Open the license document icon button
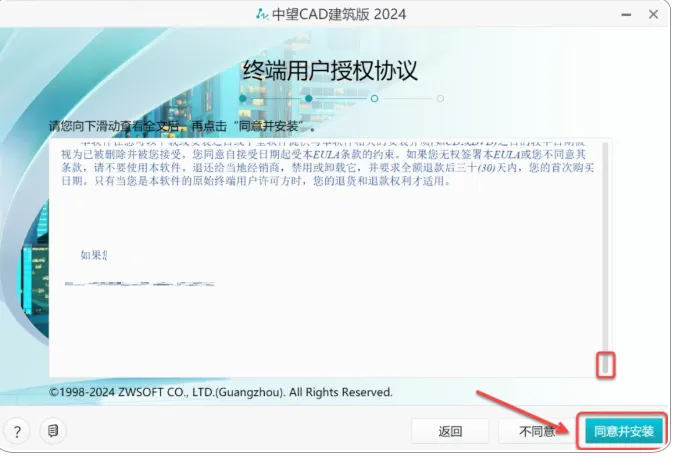Image resolution: width=678 pixels, height=459 pixels. [53, 430]
